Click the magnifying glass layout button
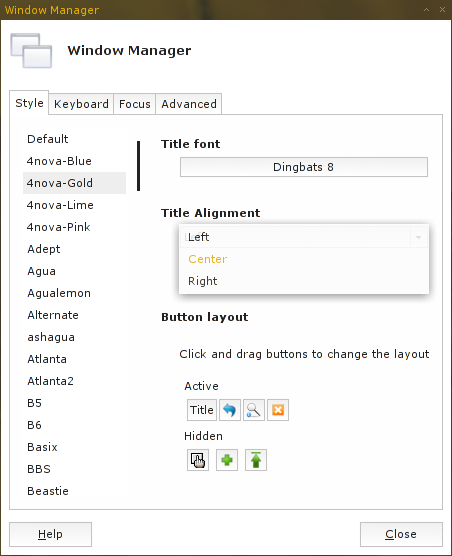 click(254, 410)
